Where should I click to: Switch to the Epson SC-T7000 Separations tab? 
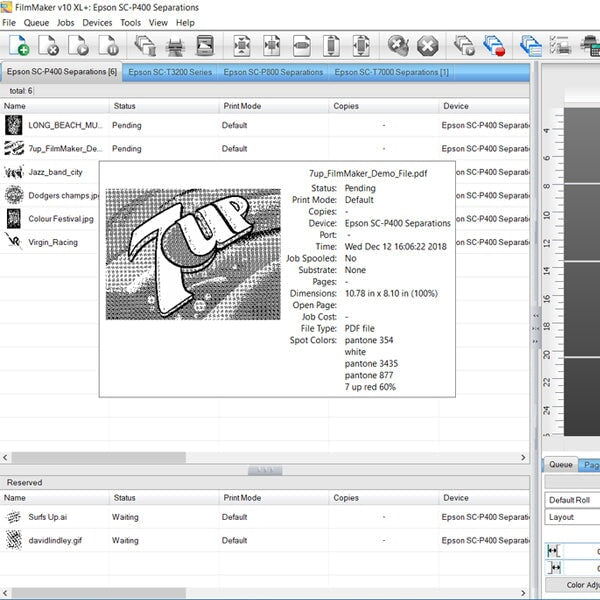click(x=391, y=72)
